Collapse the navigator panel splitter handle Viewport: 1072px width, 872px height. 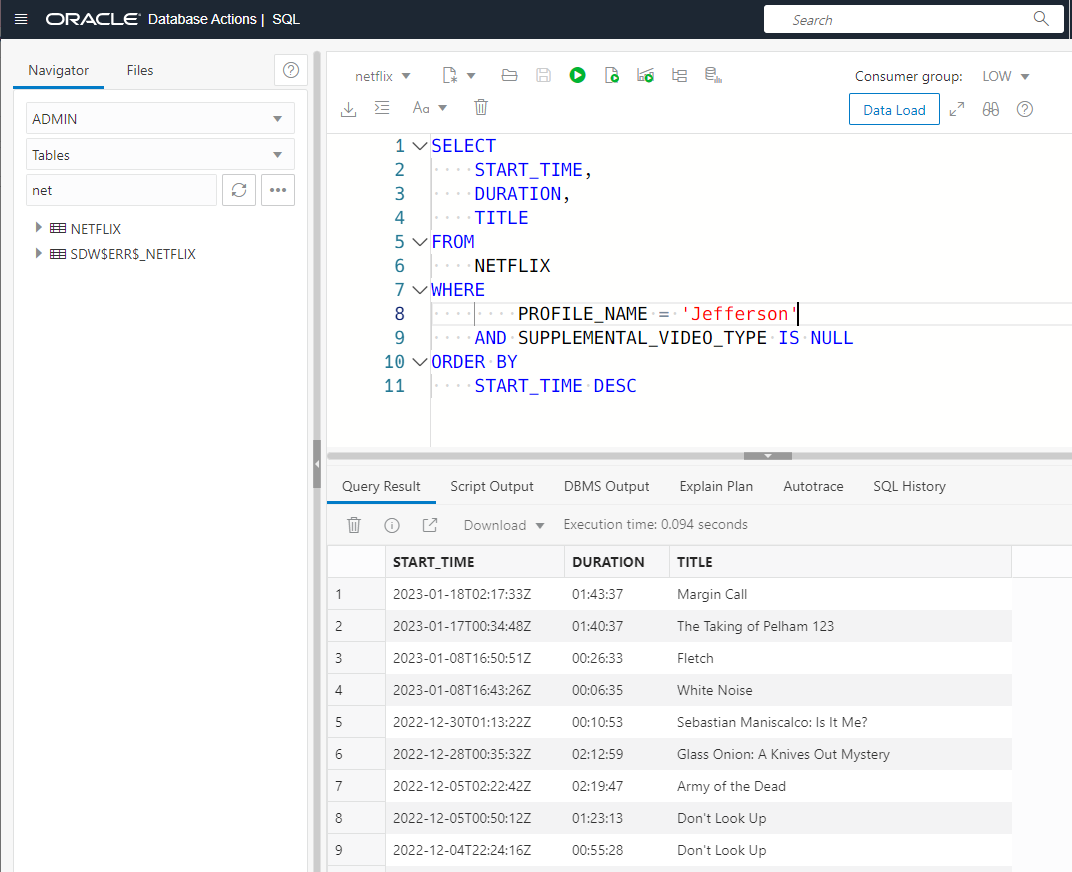tap(317, 464)
